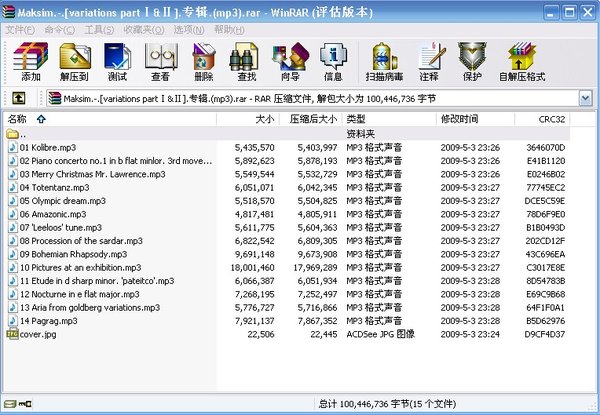Click packed size value 9,673,908
This screenshot has width=600, height=415.
point(318,254)
